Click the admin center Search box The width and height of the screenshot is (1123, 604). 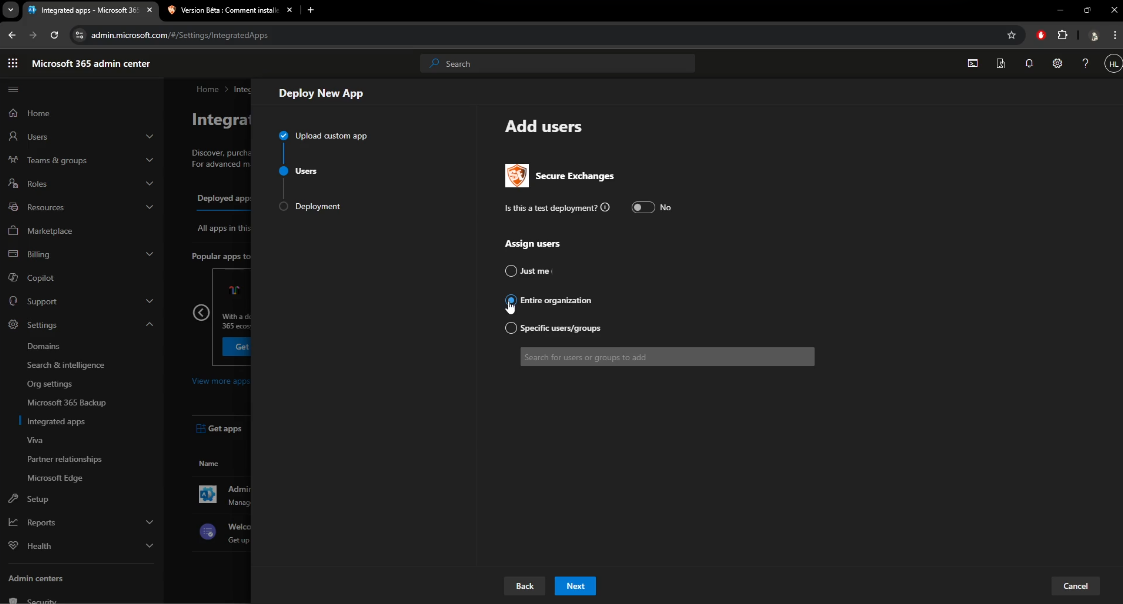pos(557,64)
